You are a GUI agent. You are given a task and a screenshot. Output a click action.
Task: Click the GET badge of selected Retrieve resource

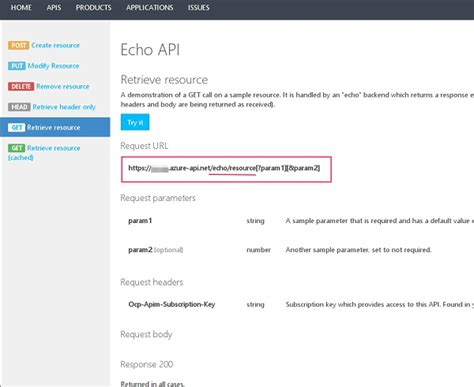pos(17,128)
